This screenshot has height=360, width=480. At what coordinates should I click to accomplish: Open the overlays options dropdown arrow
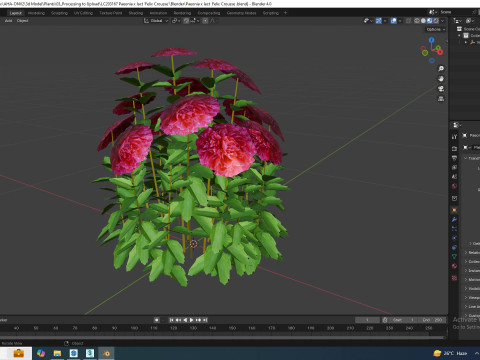tap(400, 21)
